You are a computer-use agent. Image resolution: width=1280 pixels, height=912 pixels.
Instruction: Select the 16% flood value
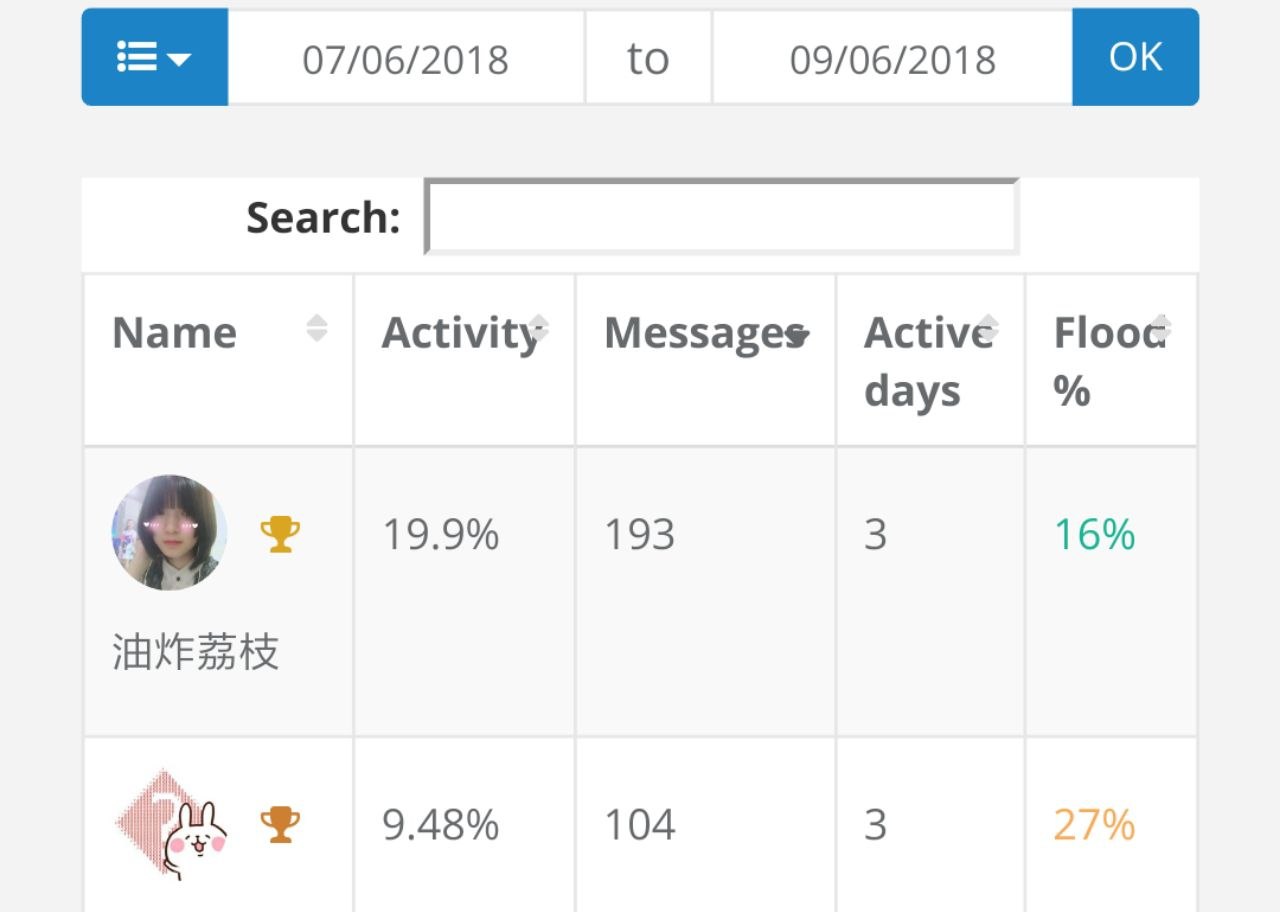[1095, 535]
